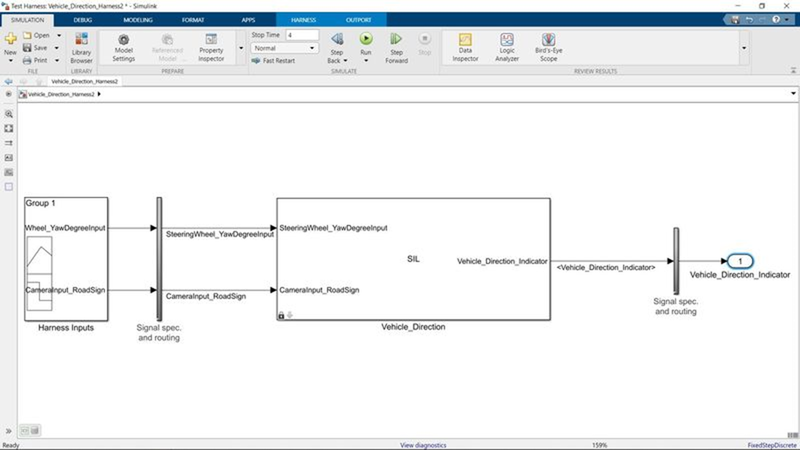This screenshot has width=800, height=450.
Task: Open the Run button dropdown arrow
Action: [366, 61]
